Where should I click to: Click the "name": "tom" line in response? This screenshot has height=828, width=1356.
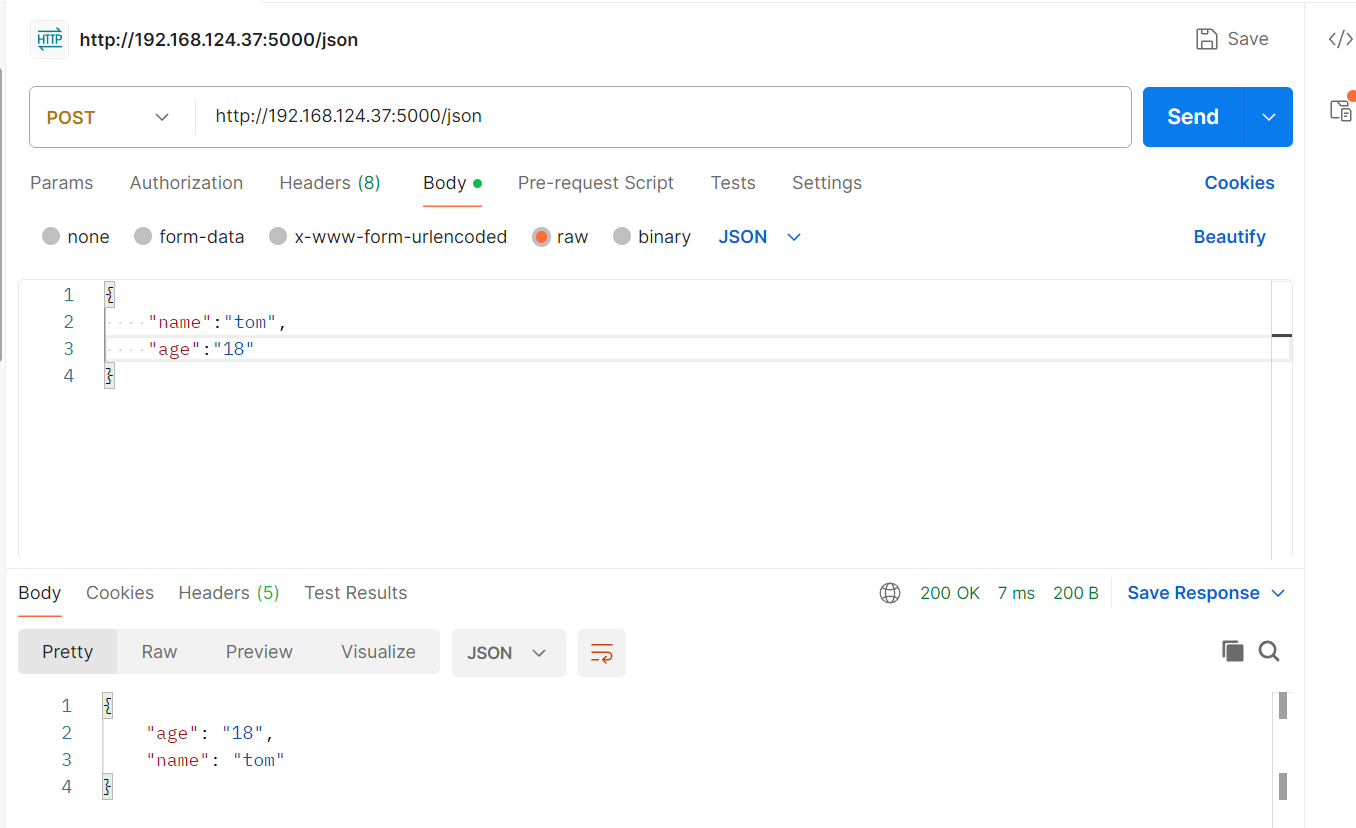coord(215,760)
